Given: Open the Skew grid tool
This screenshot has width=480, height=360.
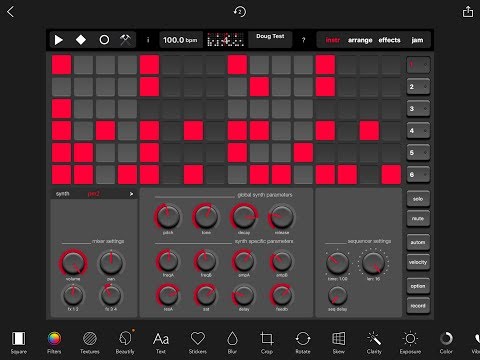Looking at the screenshot, I should click(x=338, y=342).
